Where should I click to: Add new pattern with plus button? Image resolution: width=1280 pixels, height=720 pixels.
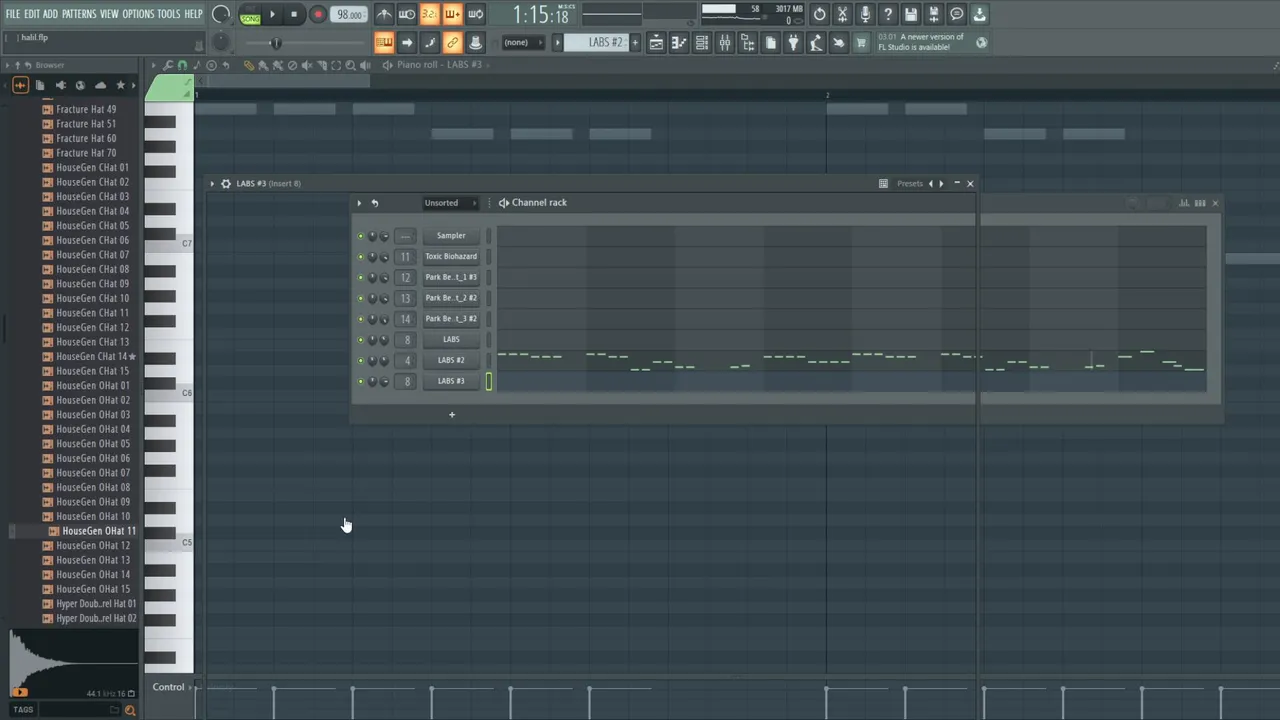click(634, 42)
